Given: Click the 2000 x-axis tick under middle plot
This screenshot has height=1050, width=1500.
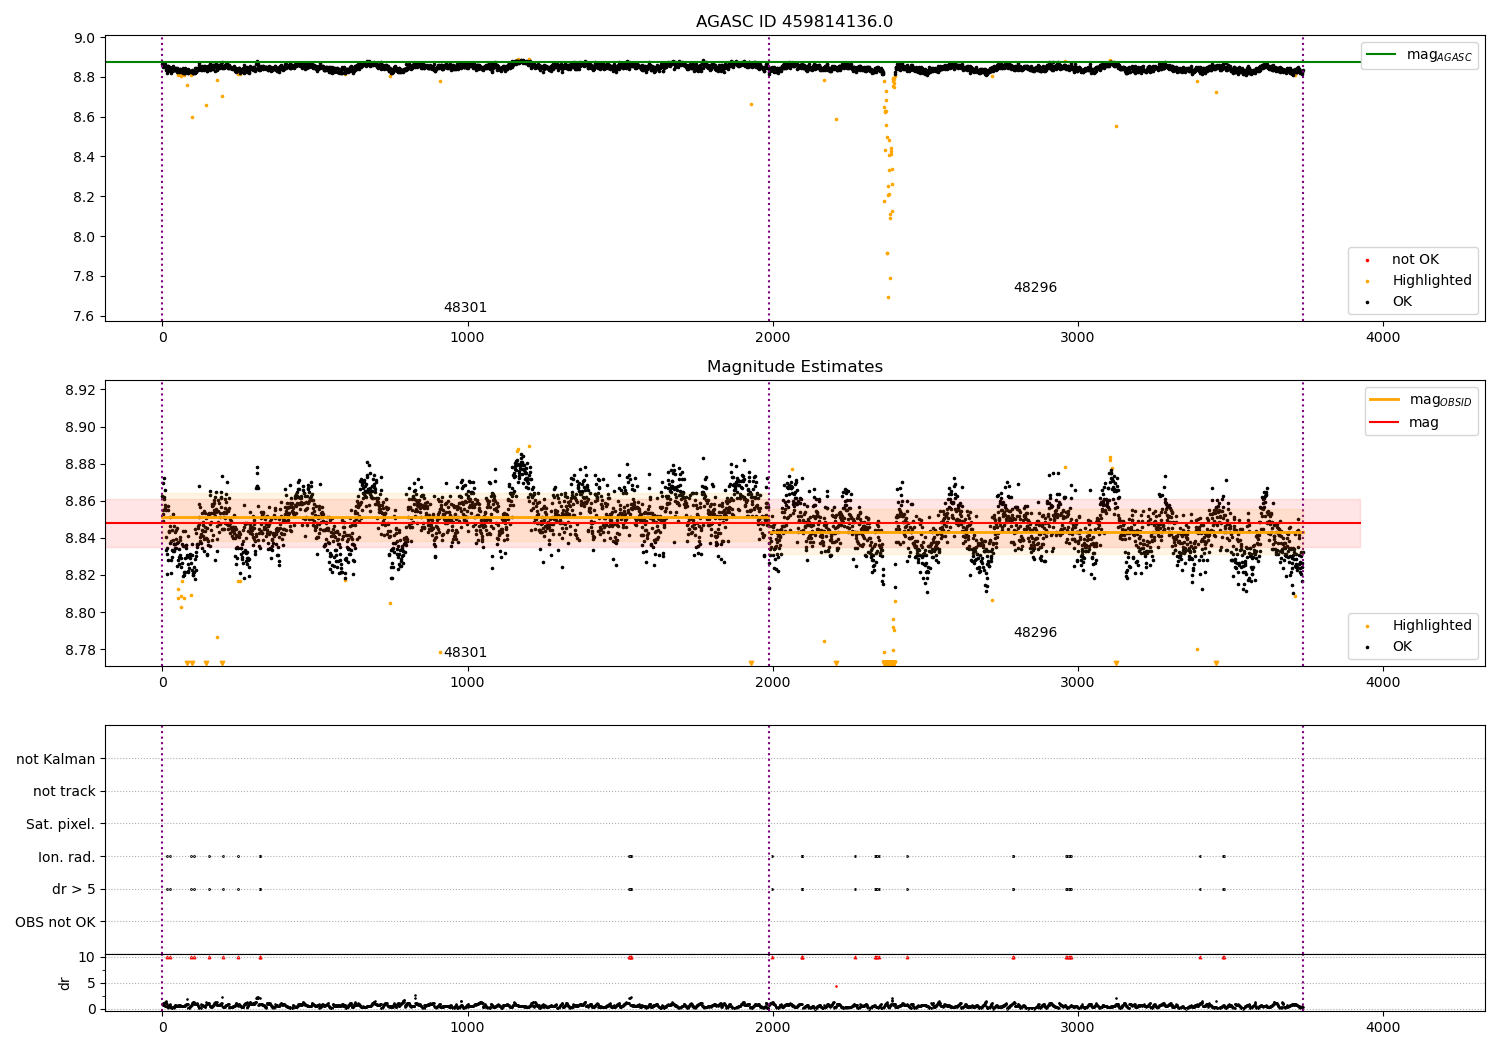Looking at the screenshot, I should (x=772, y=683).
